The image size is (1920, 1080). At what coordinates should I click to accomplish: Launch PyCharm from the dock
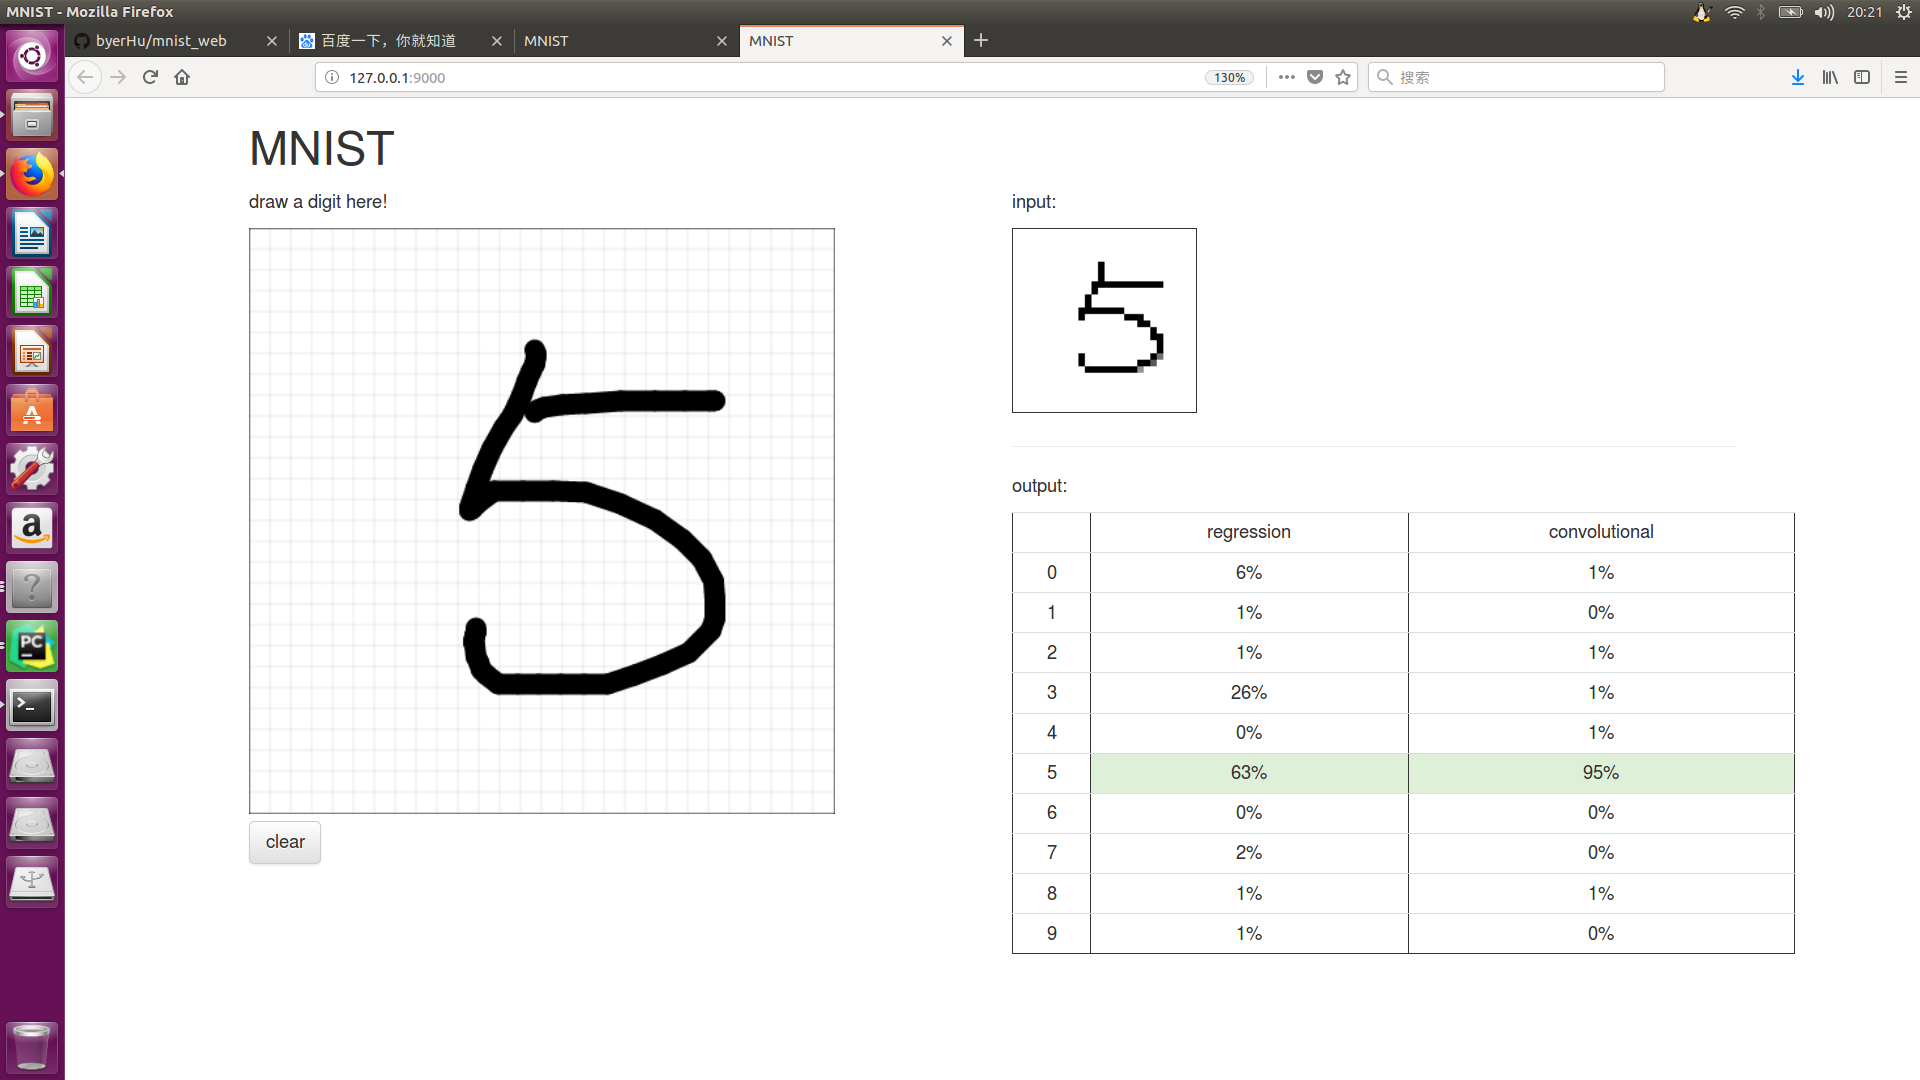[x=32, y=647]
